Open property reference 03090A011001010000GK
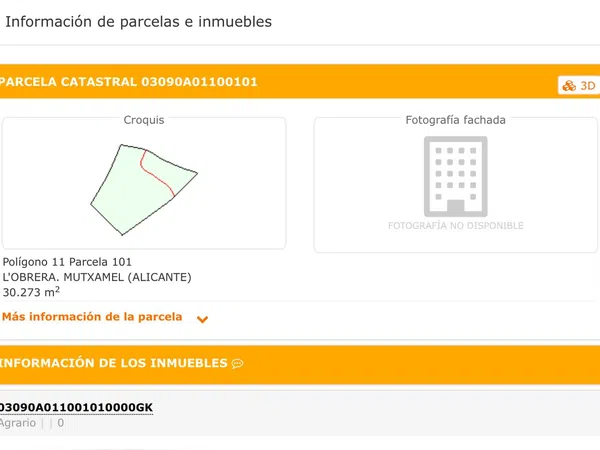The image size is (600, 450). coord(76,407)
